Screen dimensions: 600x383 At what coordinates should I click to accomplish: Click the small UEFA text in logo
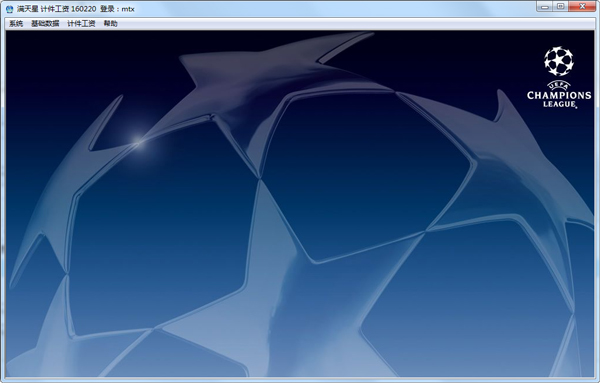pyautogui.click(x=559, y=86)
